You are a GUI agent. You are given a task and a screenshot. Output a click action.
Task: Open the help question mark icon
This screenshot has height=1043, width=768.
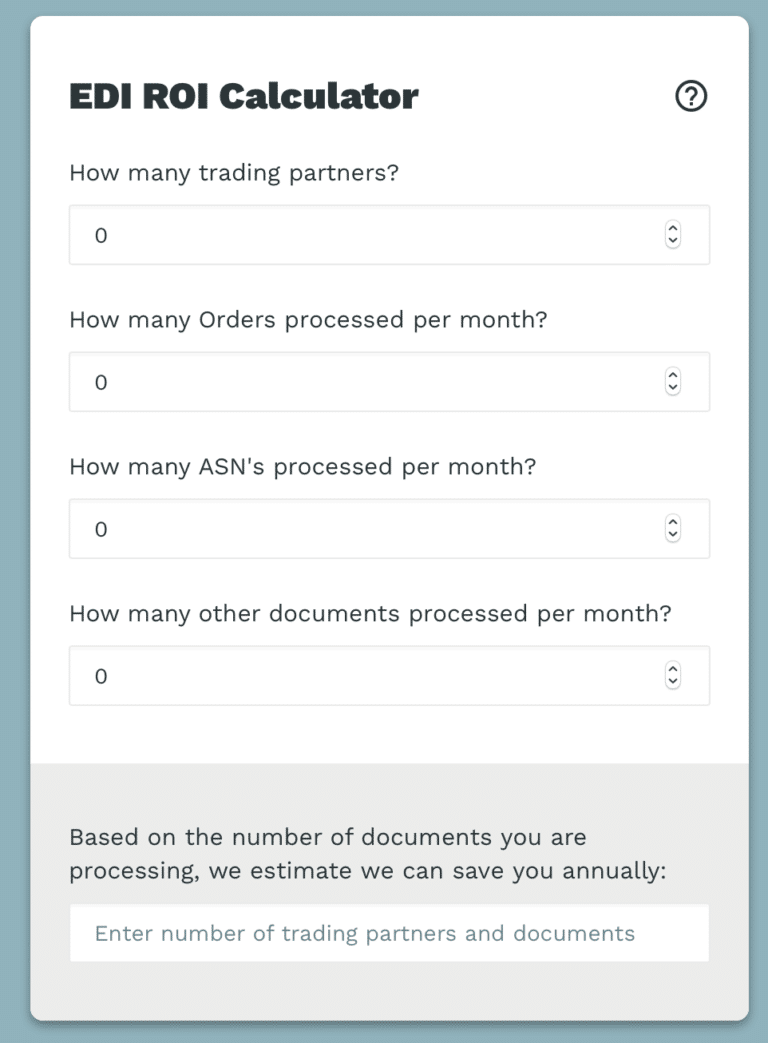pyautogui.click(x=691, y=96)
